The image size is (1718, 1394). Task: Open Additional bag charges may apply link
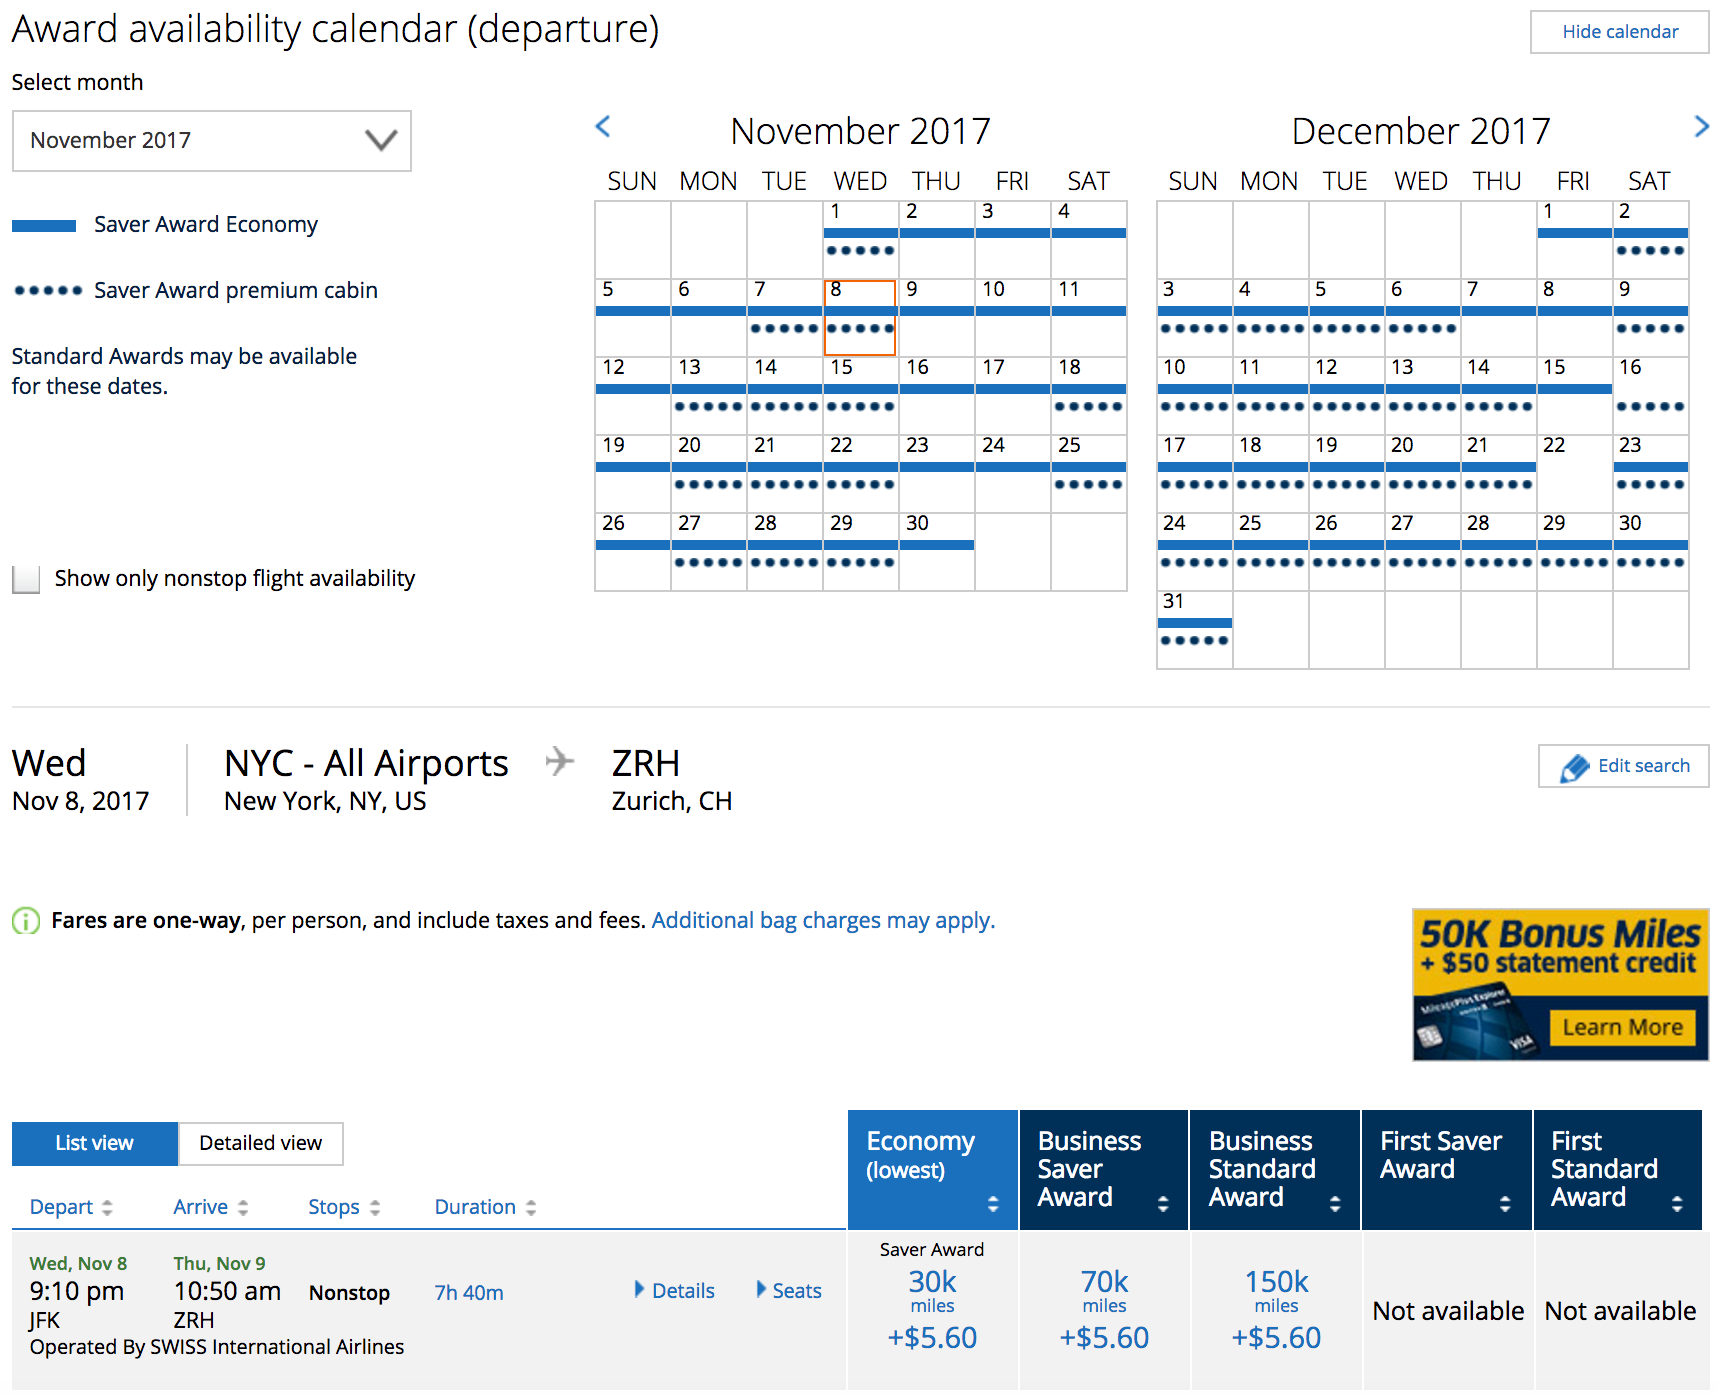click(823, 920)
